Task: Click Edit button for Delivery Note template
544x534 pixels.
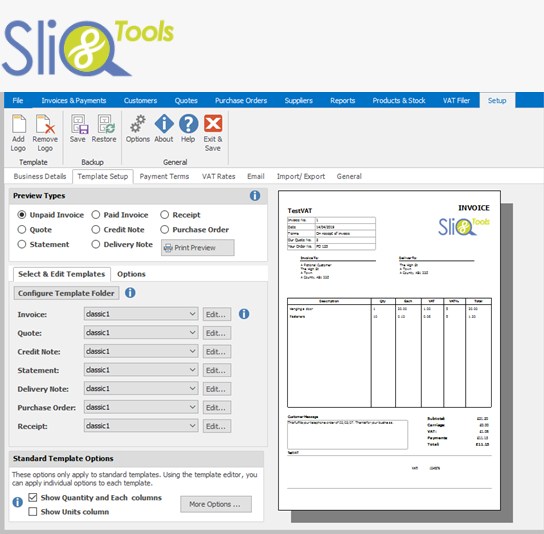Action: click(x=217, y=389)
